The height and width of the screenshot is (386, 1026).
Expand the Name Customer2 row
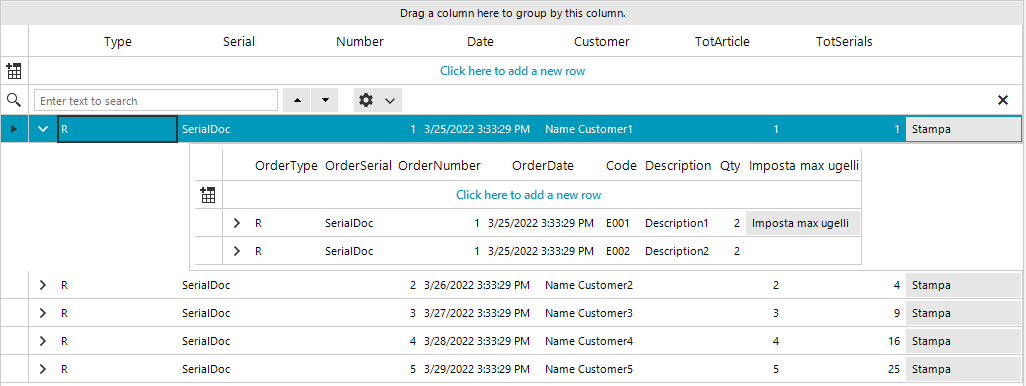click(x=43, y=285)
